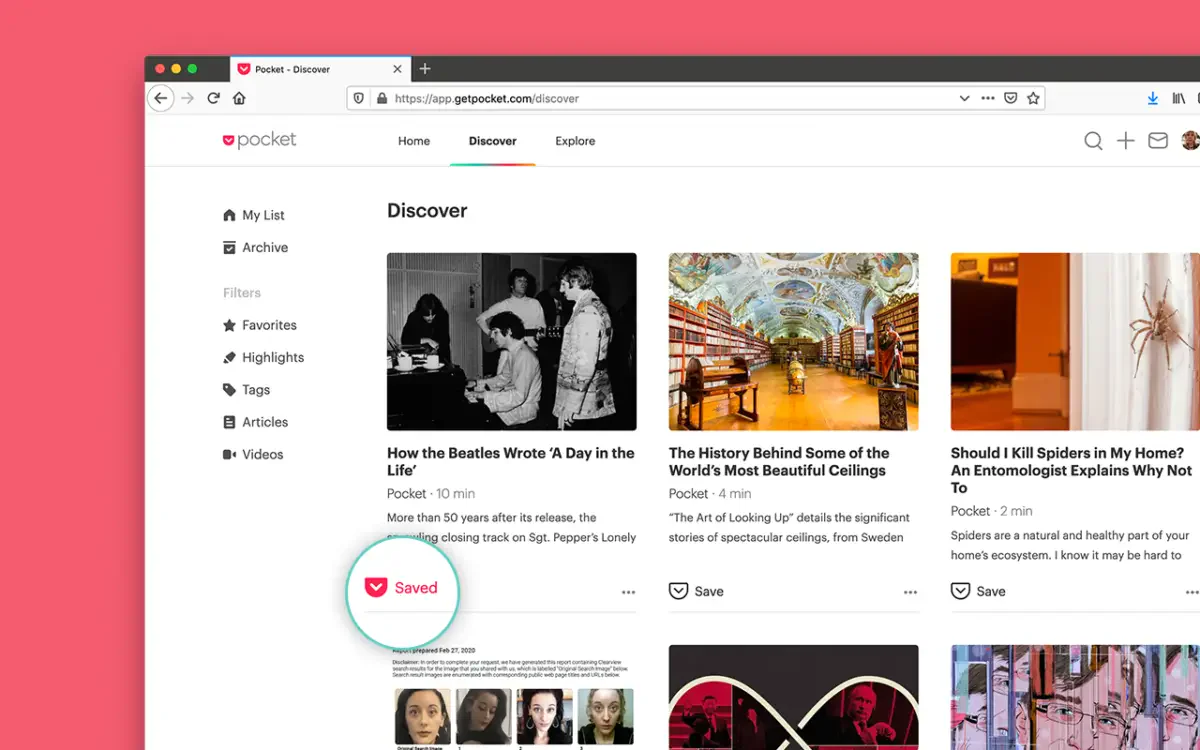Open My List in the sidebar
Viewport: 1200px width, 750px height.
point(254,215)
